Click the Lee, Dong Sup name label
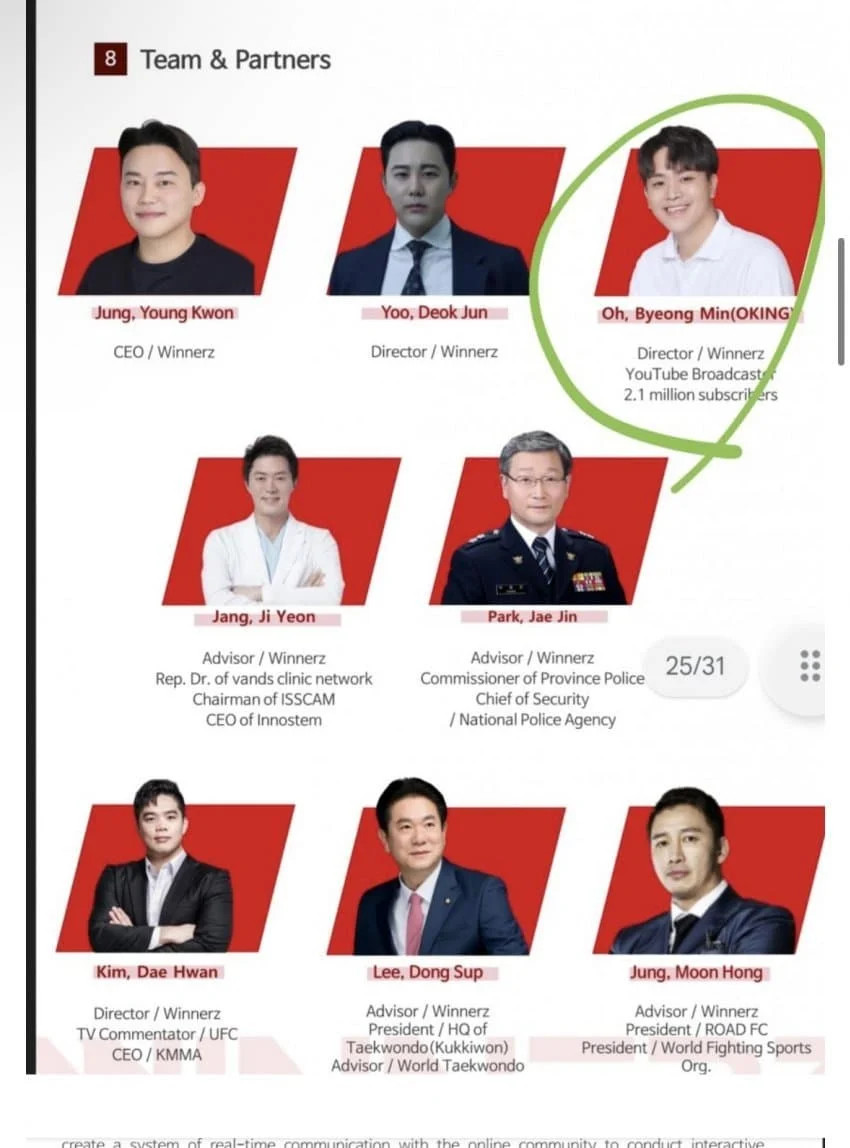 coord(428,972)
